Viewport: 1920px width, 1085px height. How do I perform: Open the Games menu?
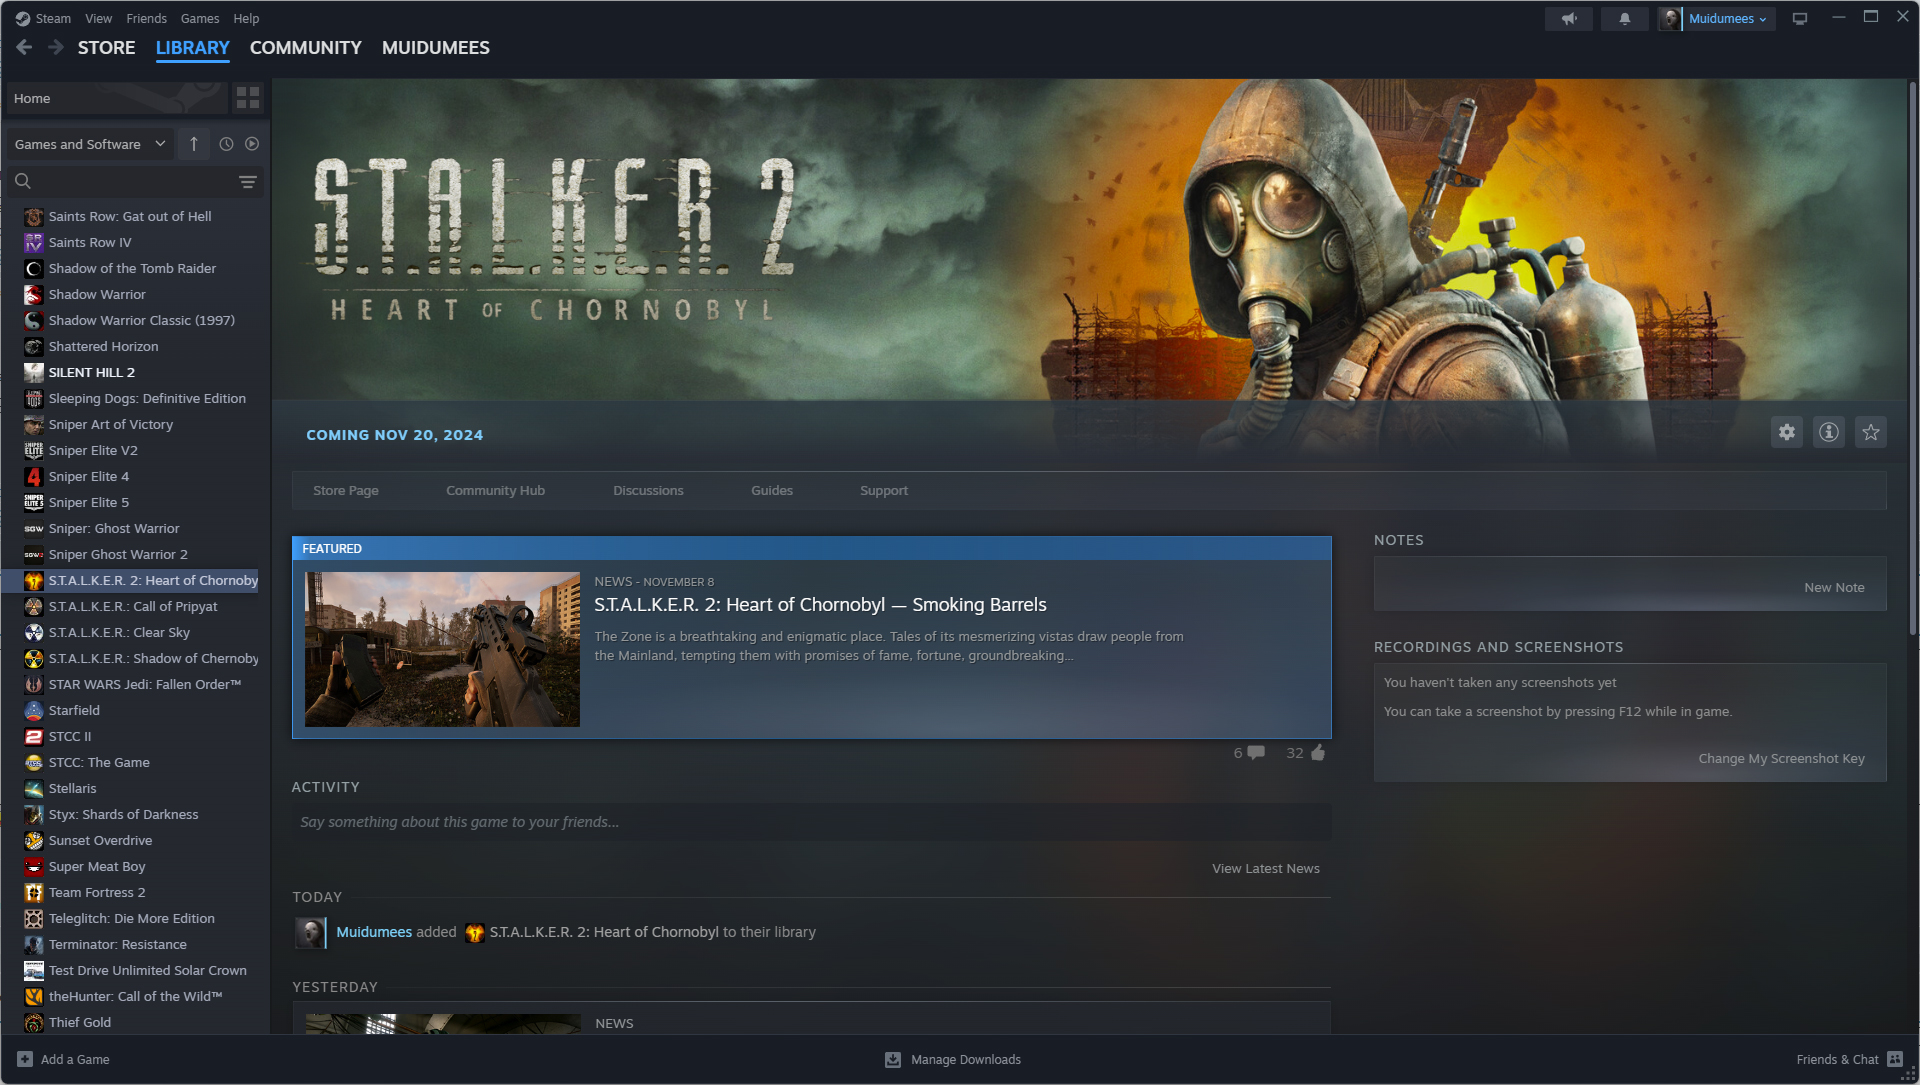(200, 19)
